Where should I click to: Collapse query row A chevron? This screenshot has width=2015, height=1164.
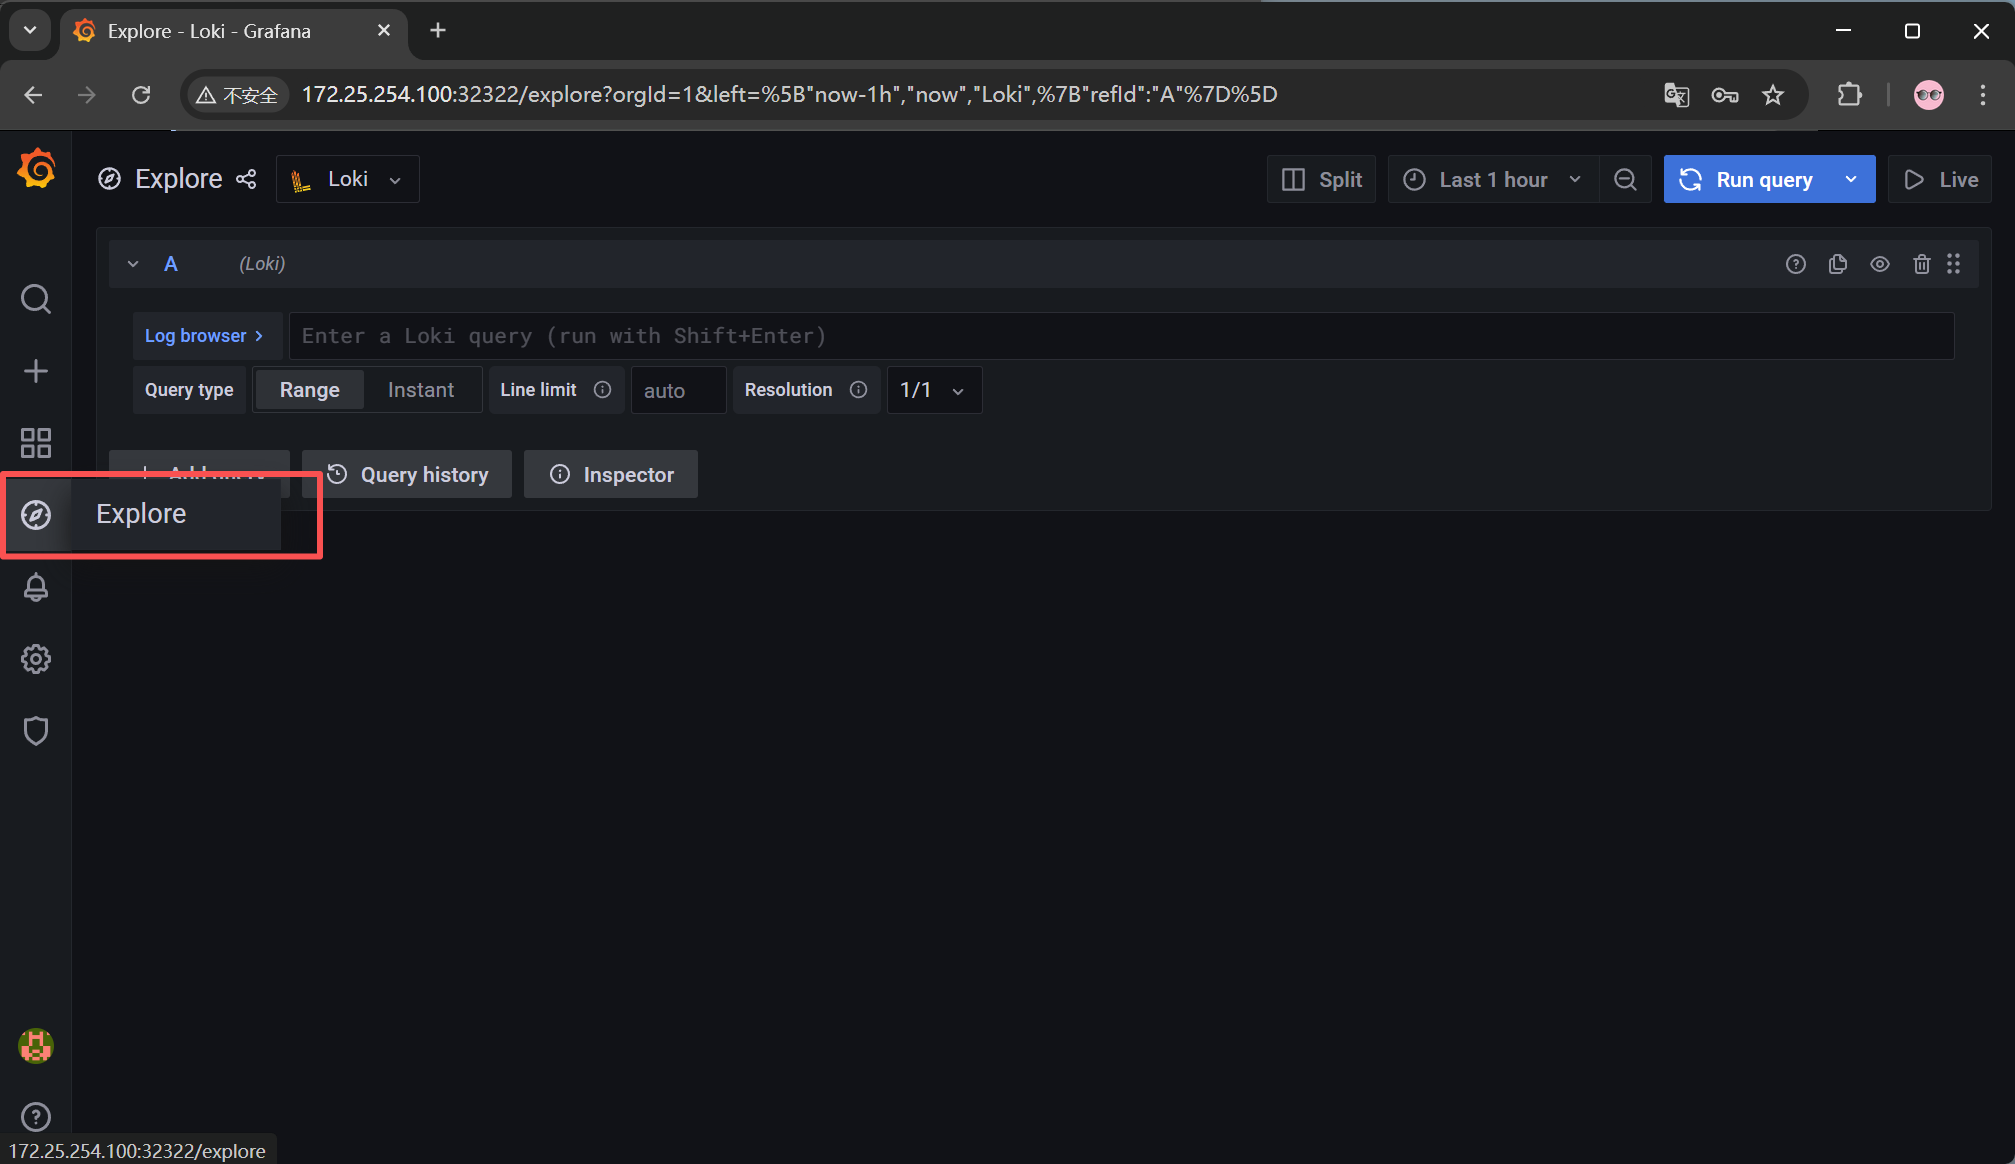pyautogui.click(x=133, y=264)
